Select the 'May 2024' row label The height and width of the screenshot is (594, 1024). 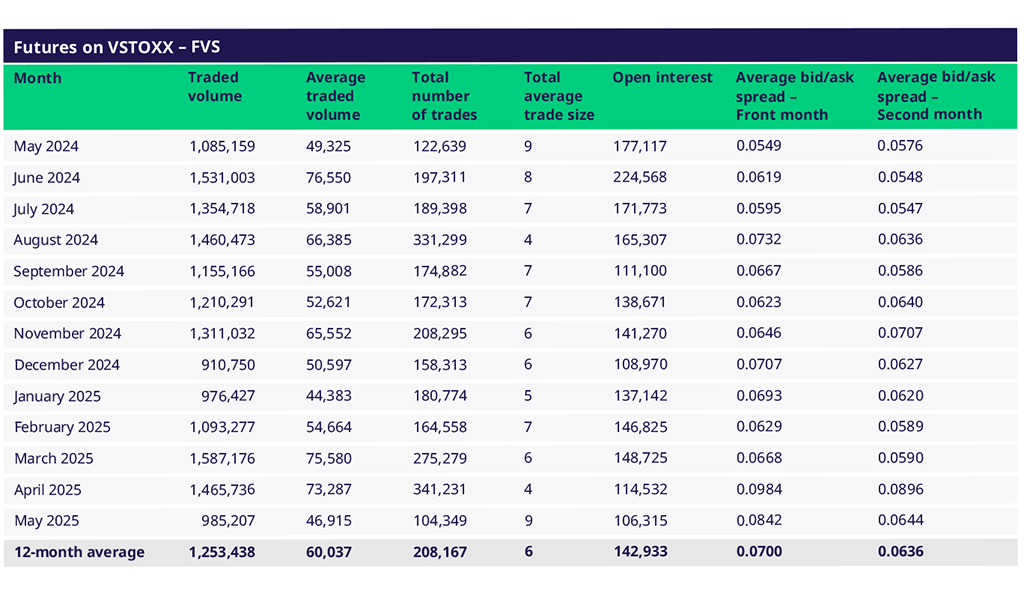pyautogui.click(x=46, y=147)
